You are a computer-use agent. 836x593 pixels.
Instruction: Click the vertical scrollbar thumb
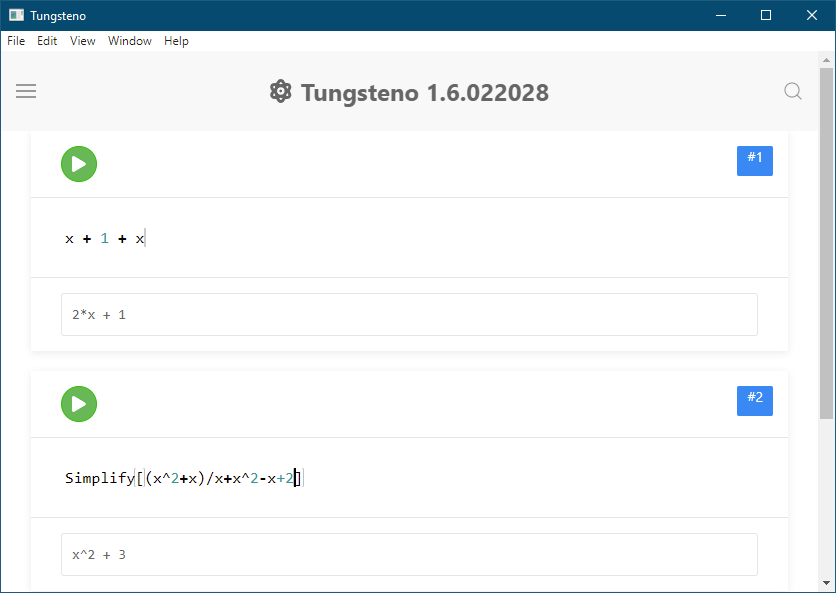pos(826,243)
